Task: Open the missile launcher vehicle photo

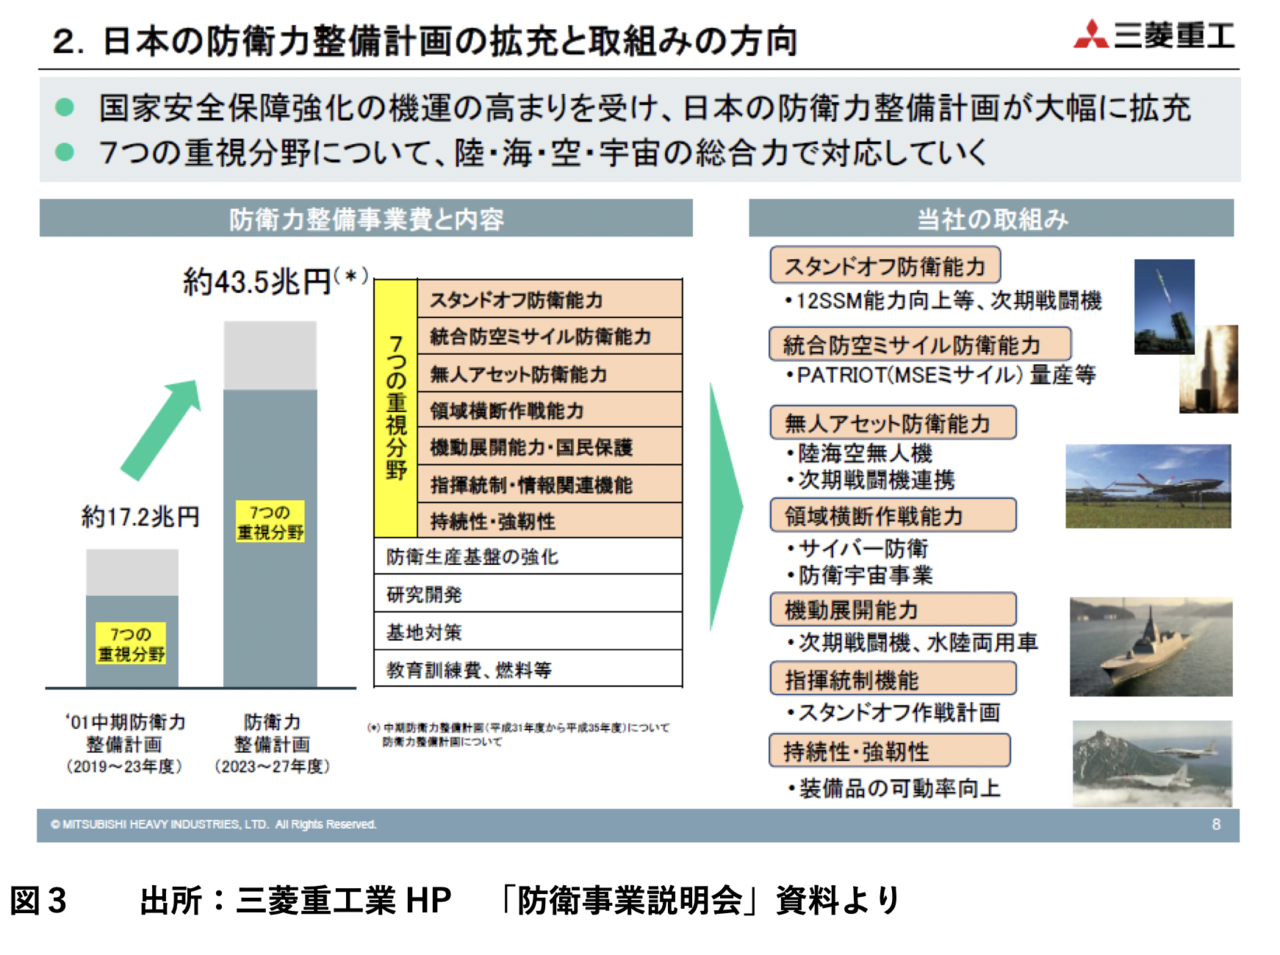Action: [1164, 306]
